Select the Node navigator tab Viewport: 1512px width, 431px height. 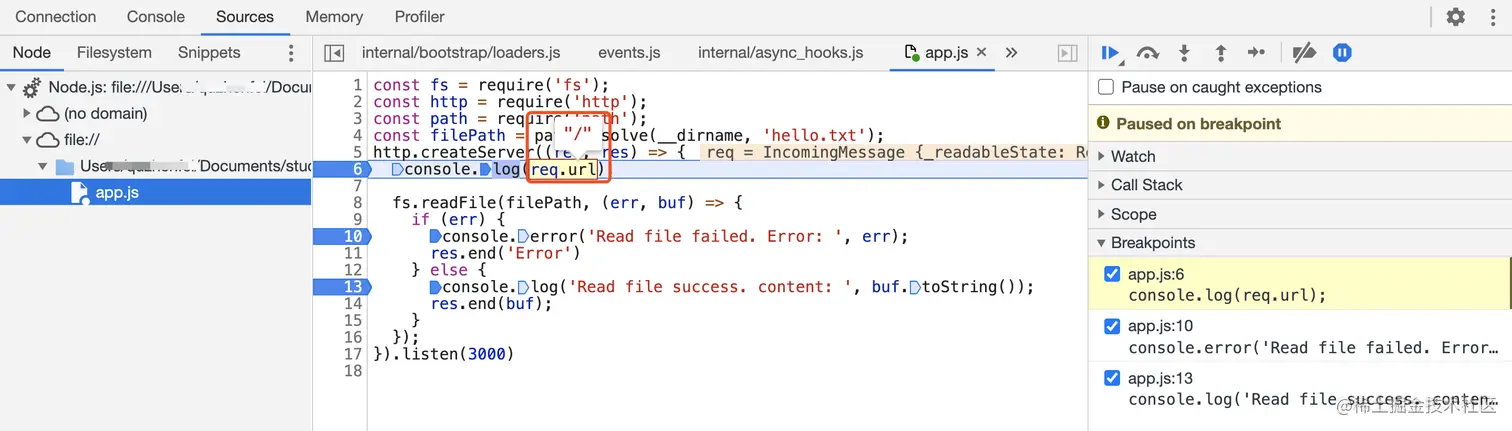click(x=32, y=53)
